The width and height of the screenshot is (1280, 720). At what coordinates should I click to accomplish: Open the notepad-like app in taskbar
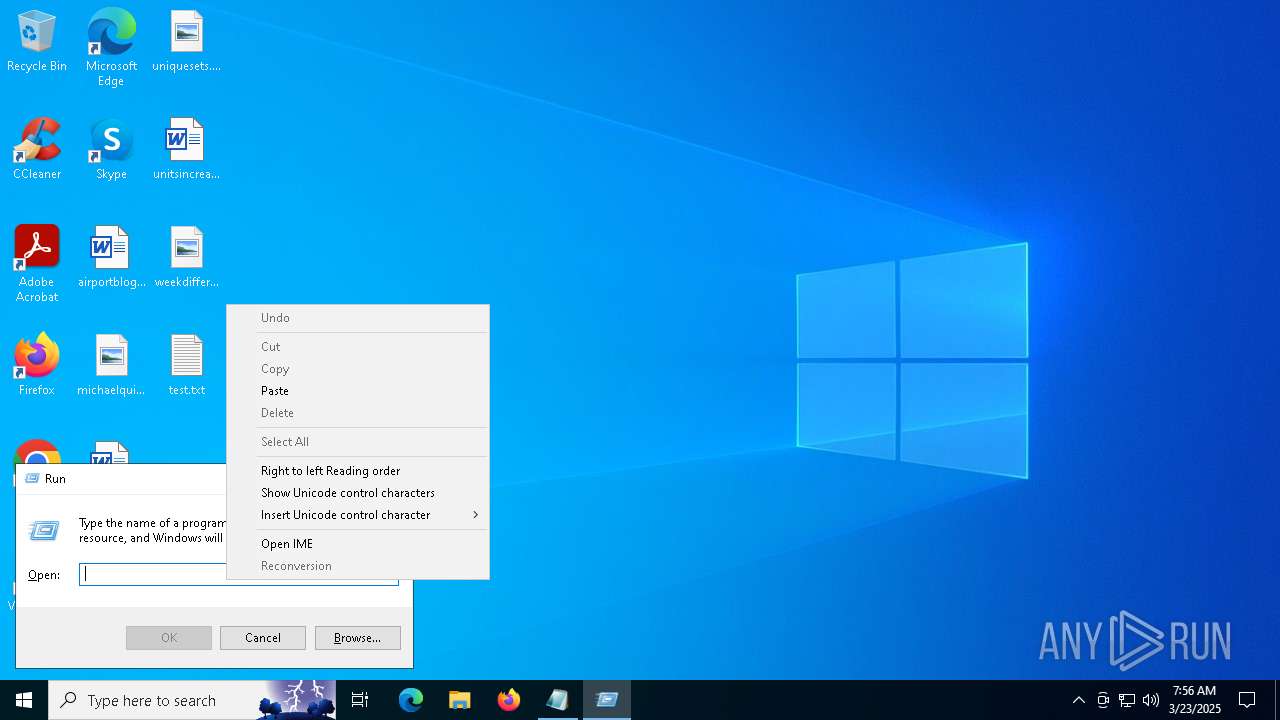coord(558,700)
